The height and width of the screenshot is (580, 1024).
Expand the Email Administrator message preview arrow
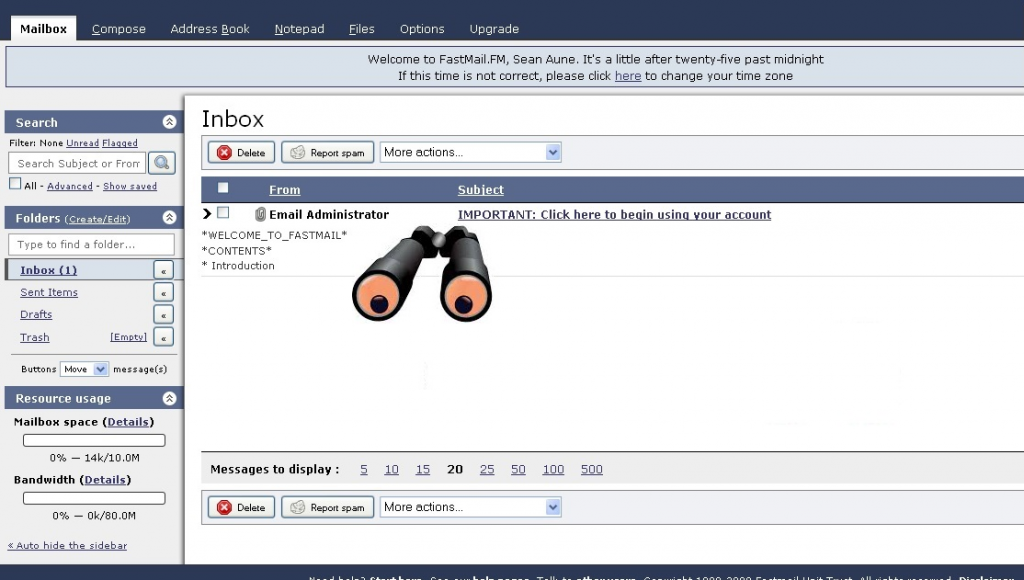[x=207, y=214]
